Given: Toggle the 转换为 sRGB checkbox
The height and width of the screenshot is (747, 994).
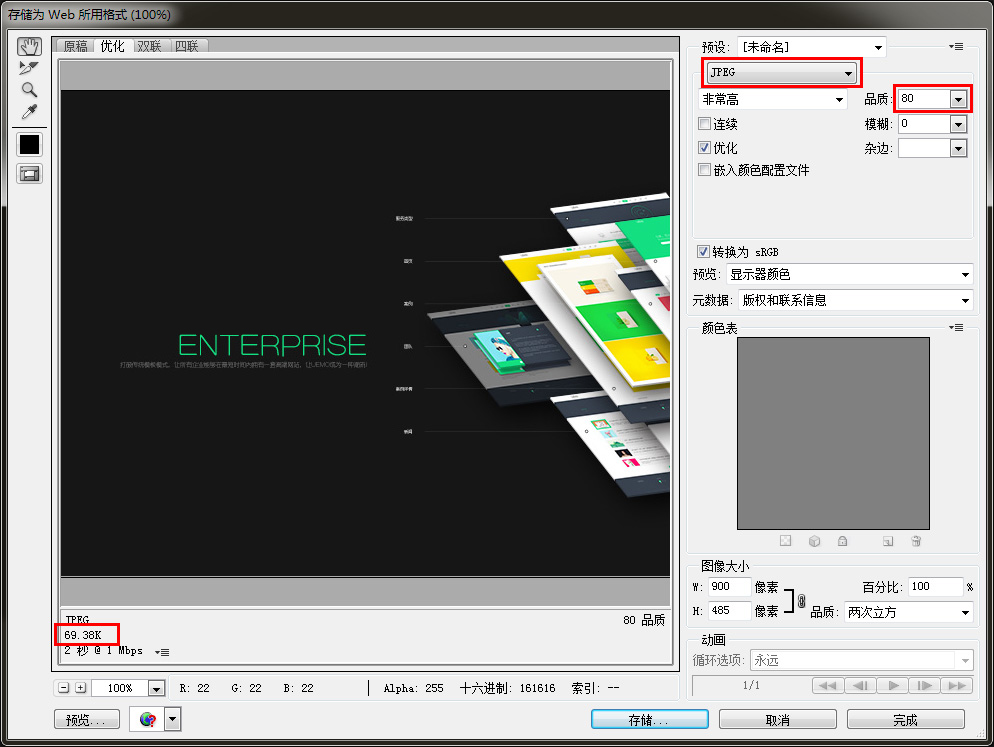Looking at the screenshot, I should tap(704, 252).
